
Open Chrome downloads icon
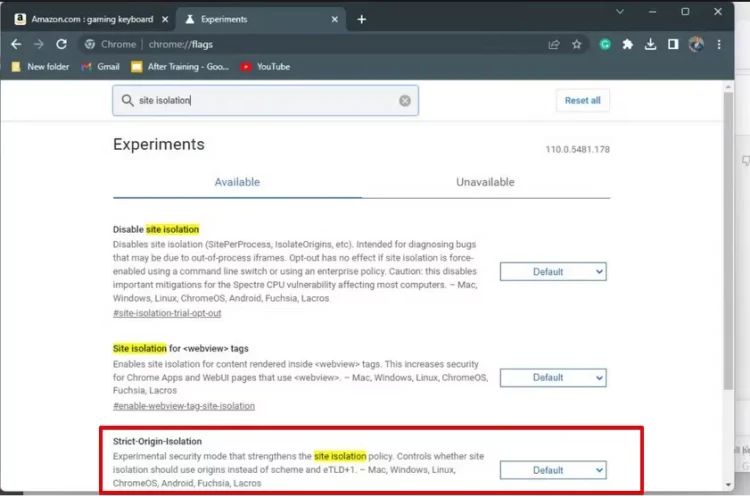pos(650,44)
